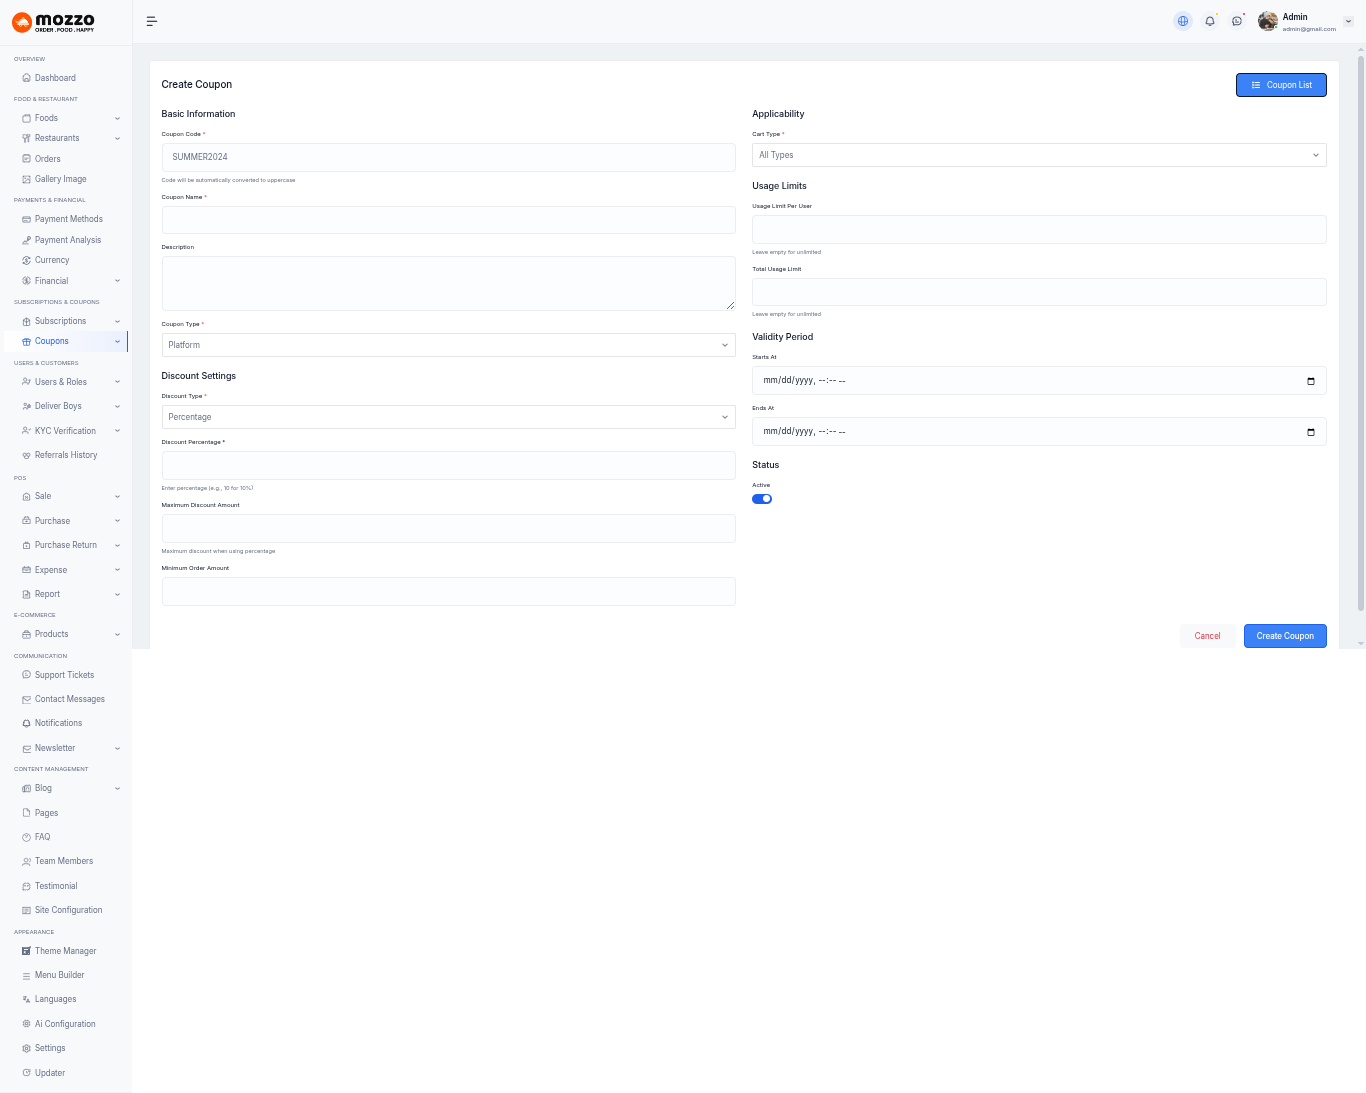The width and height of the screenshot is (1366, 1093).
Task: Open the Discount Type dropdown
Action: [448, 417]
